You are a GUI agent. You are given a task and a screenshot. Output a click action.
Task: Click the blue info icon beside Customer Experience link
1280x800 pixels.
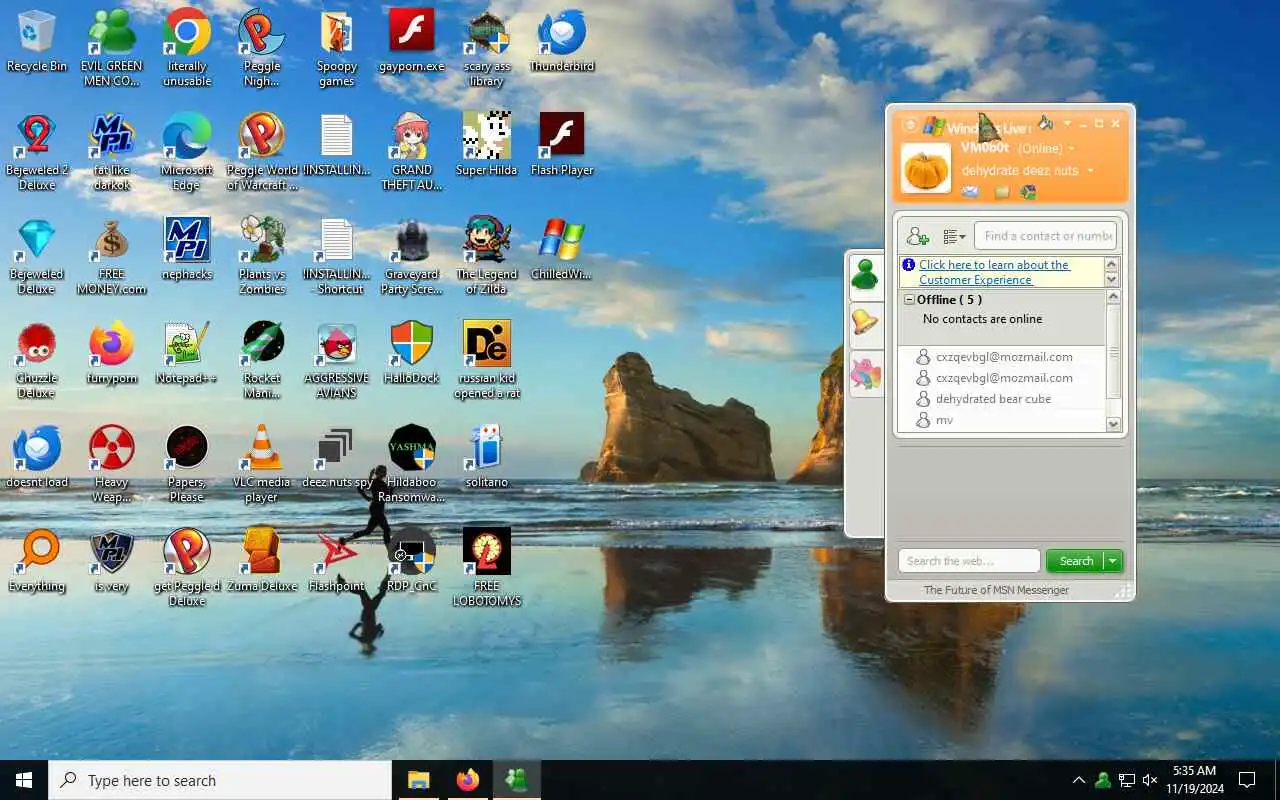click(x=908, y=265)
